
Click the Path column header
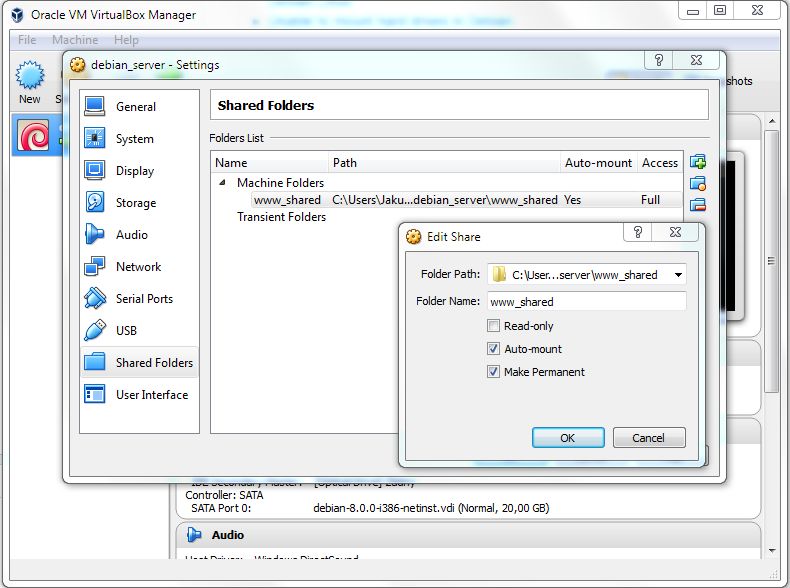[444, 163]
